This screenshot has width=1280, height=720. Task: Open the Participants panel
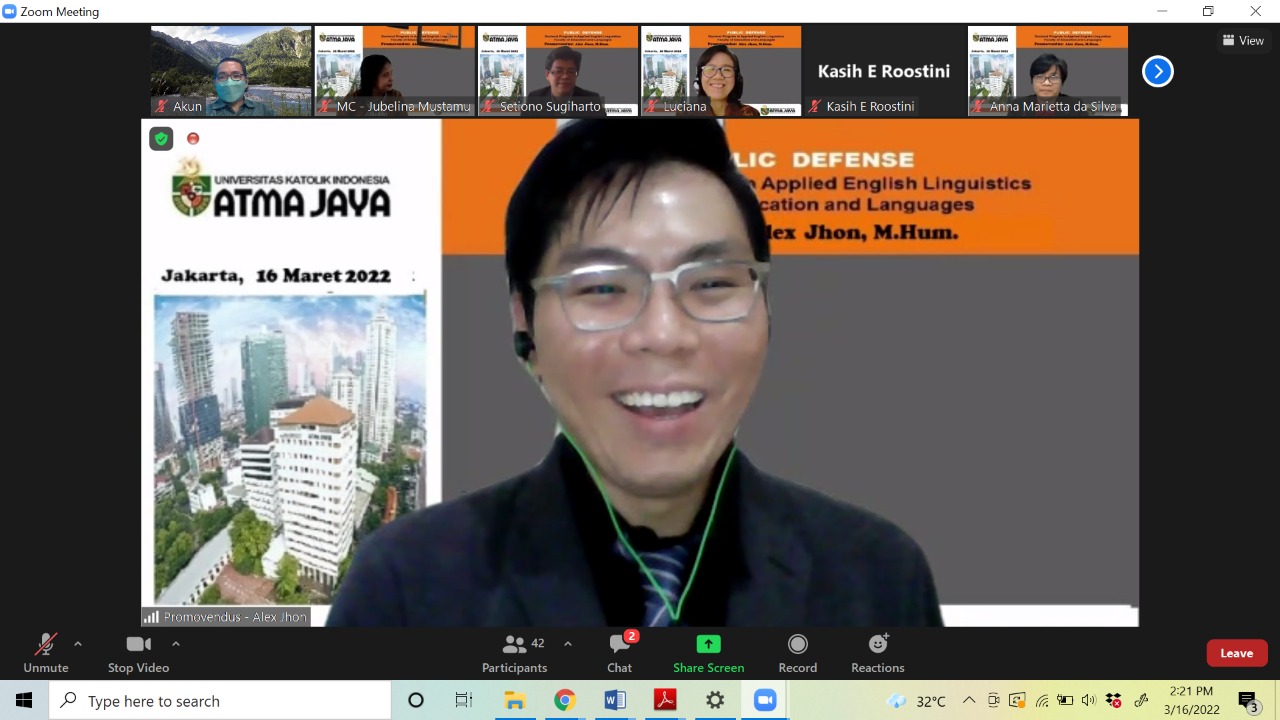515,653
